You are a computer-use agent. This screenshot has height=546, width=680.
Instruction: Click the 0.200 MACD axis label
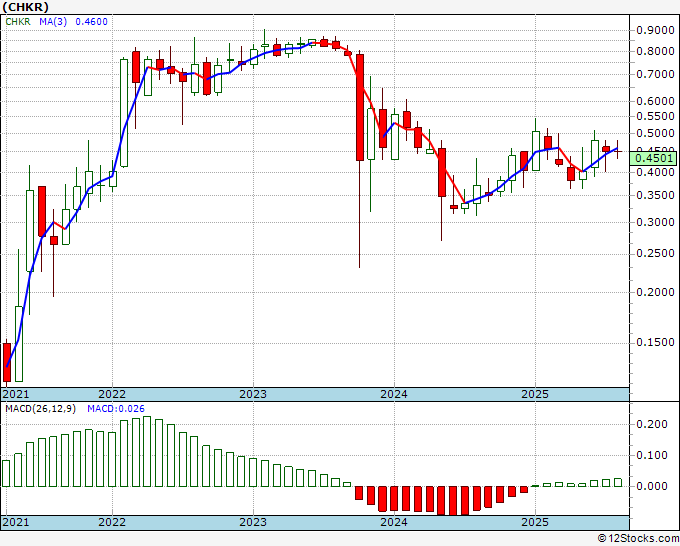click(652, 425)
